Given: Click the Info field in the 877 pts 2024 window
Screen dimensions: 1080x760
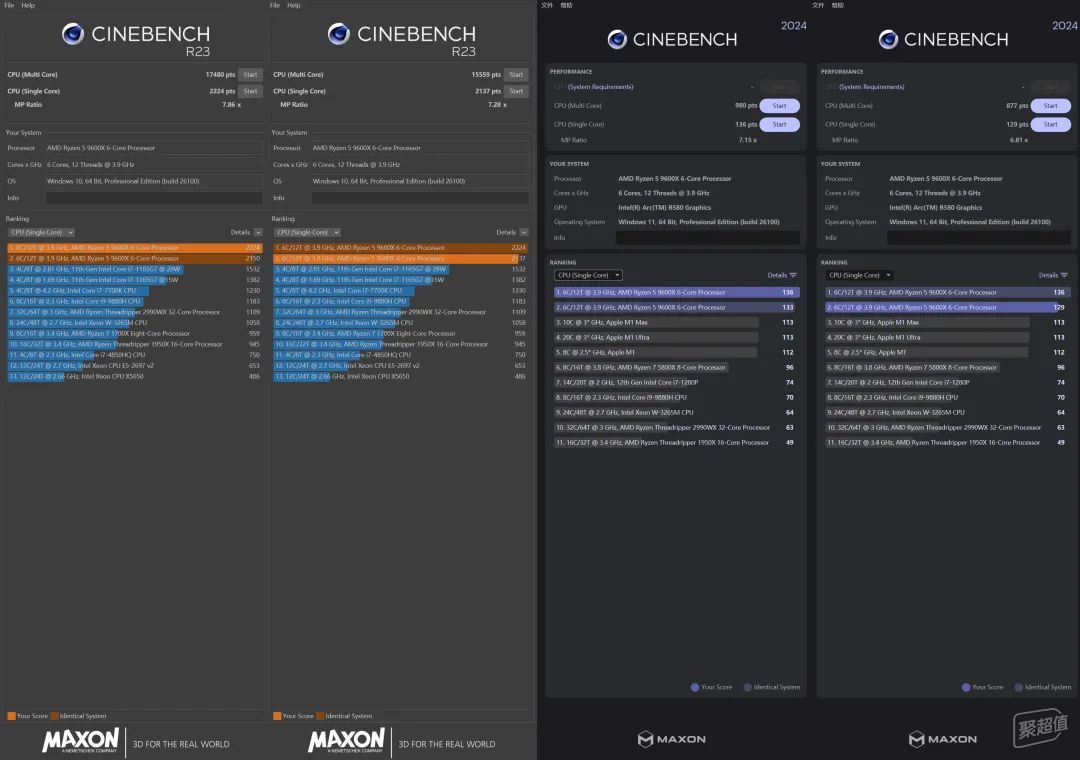Looking at the screenshot, I should click(979, 238).
